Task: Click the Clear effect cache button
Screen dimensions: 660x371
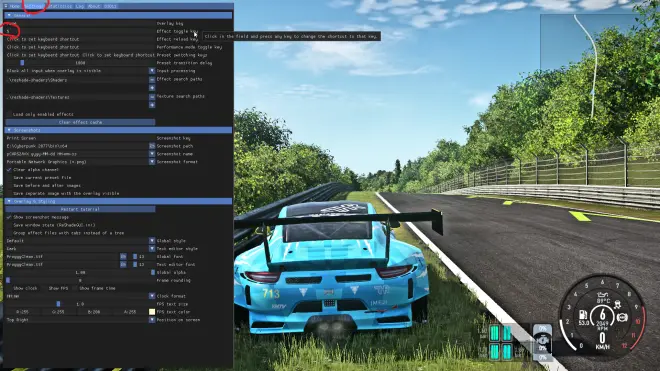Action: [x=80, y=122]
